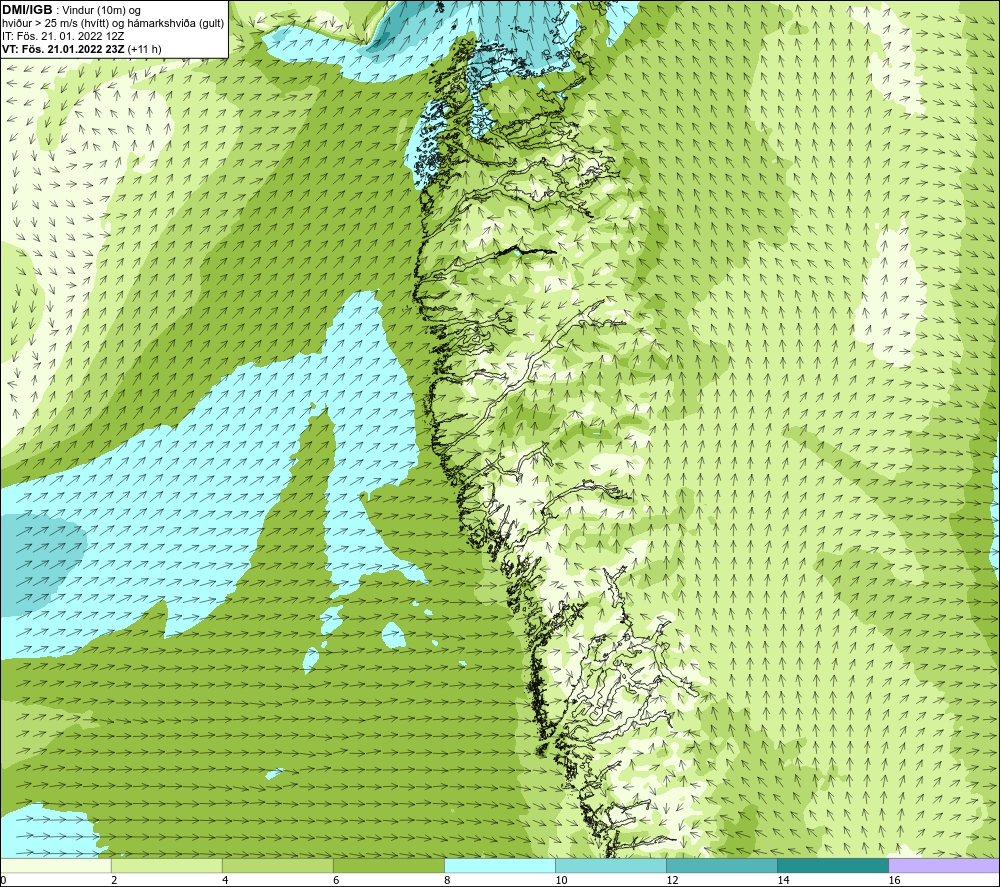
Task: Pick the 8–10 m/s light cyan swatch
Action: coord(499,865)
